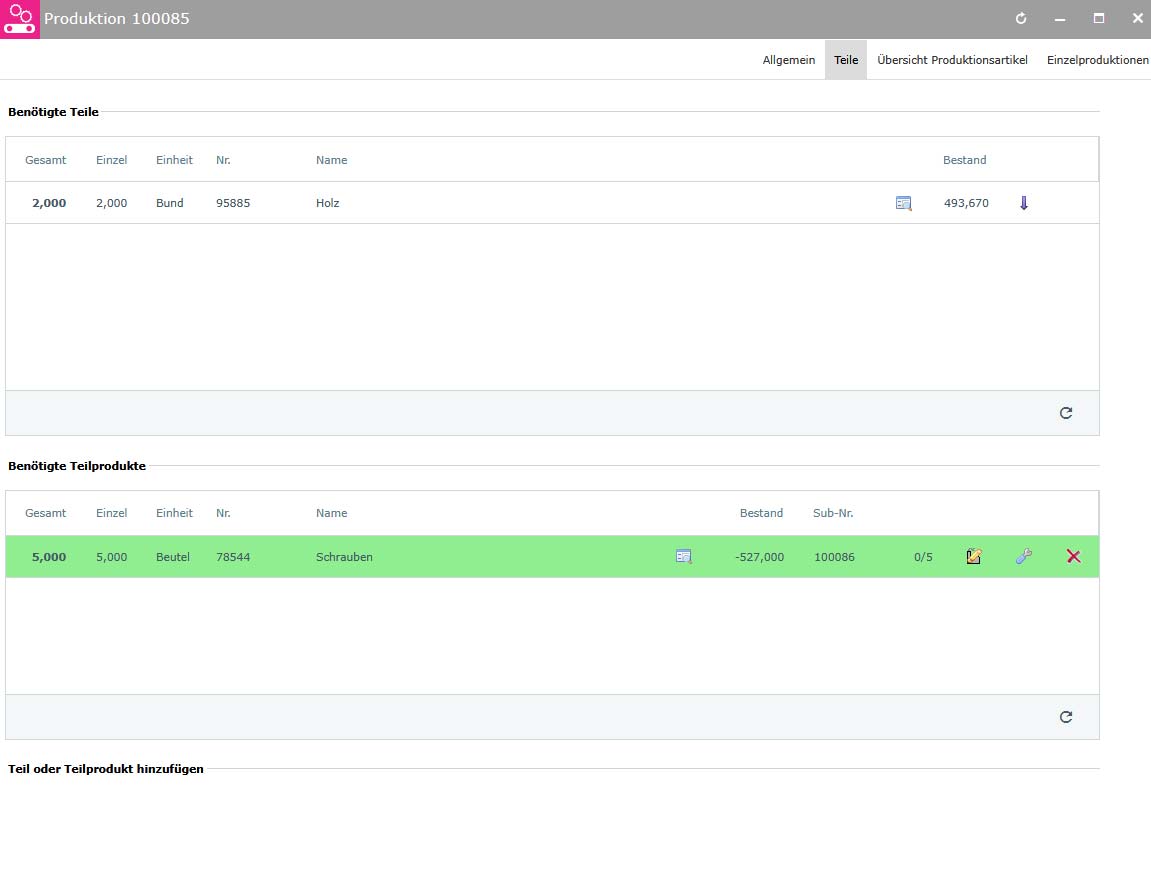
Task: Maximize the Produktion 100085 window
Action: click(1099, 18)
